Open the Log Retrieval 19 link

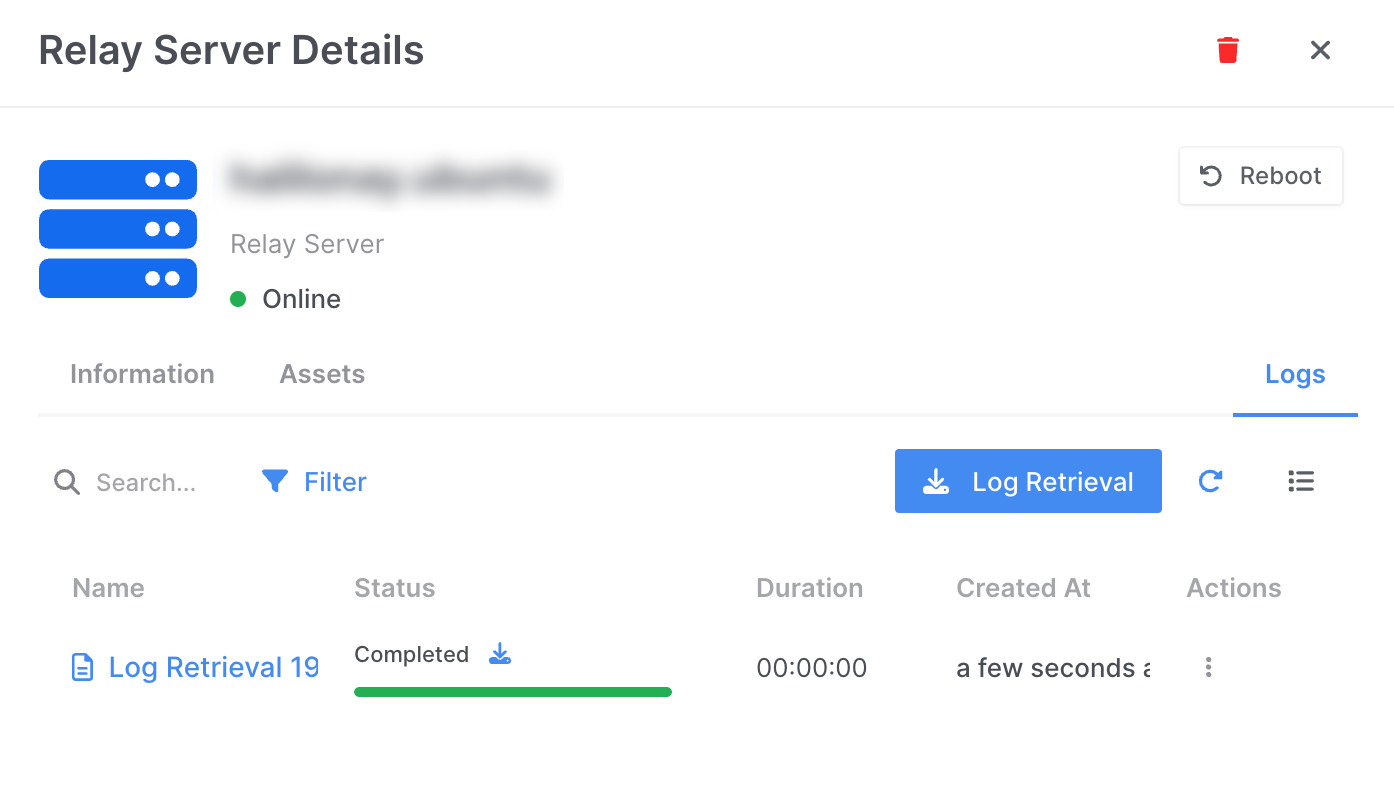tap(213, 667)
